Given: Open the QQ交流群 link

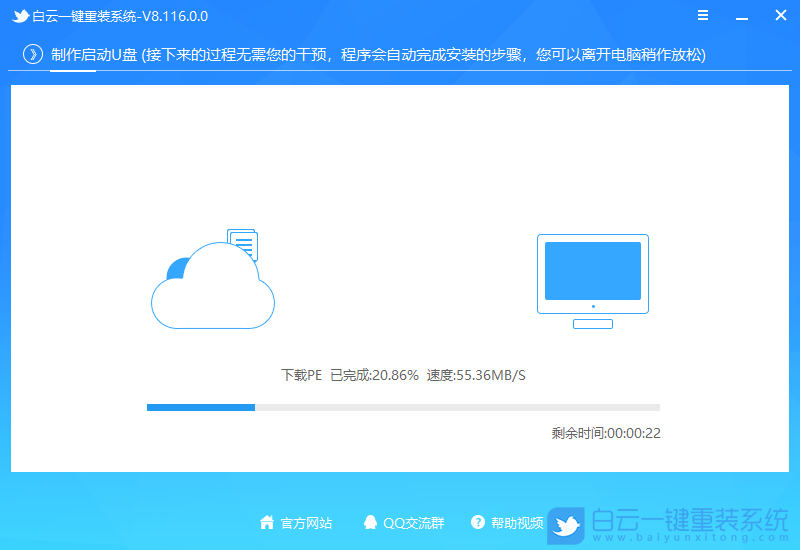Looking at the screenshot, I should (x=414, y=523).
